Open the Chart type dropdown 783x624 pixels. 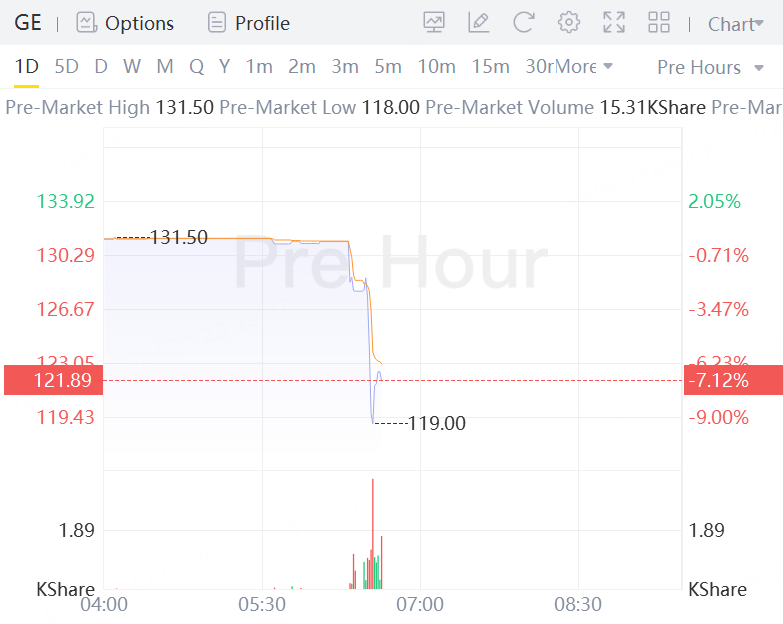(x=735, y=24)
